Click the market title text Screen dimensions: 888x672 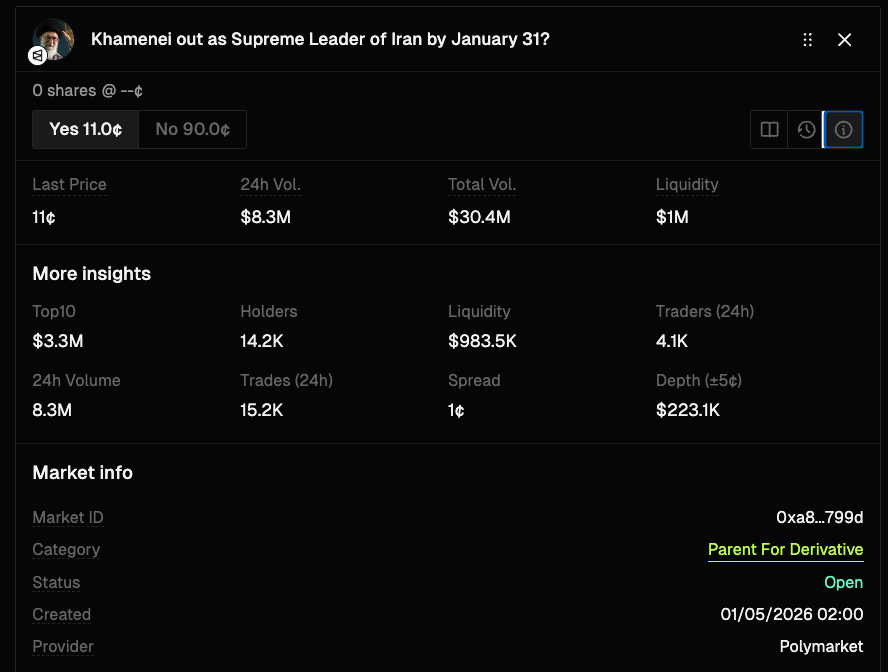pos(320,39)
